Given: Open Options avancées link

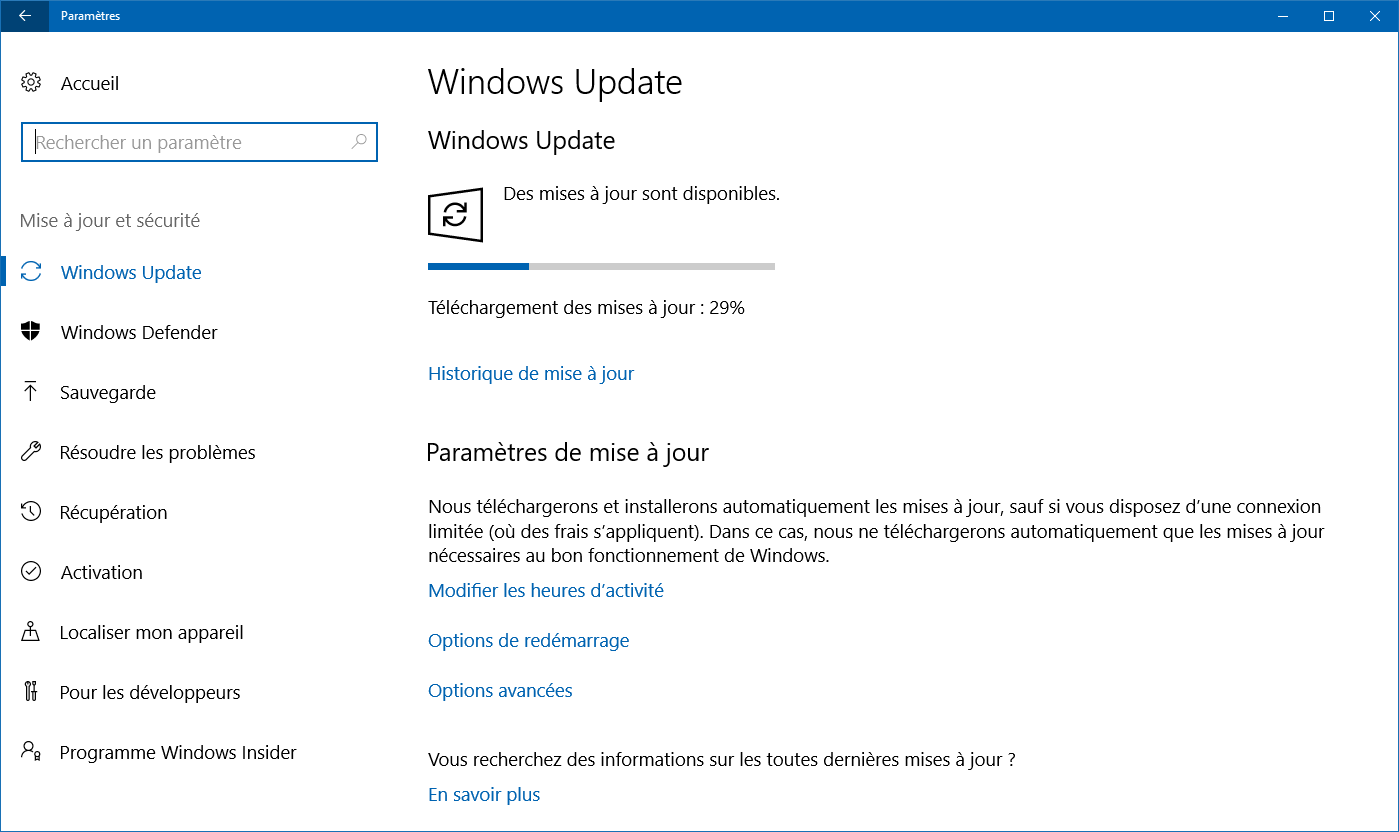Looking at the screenshot, I should [500, 690].
